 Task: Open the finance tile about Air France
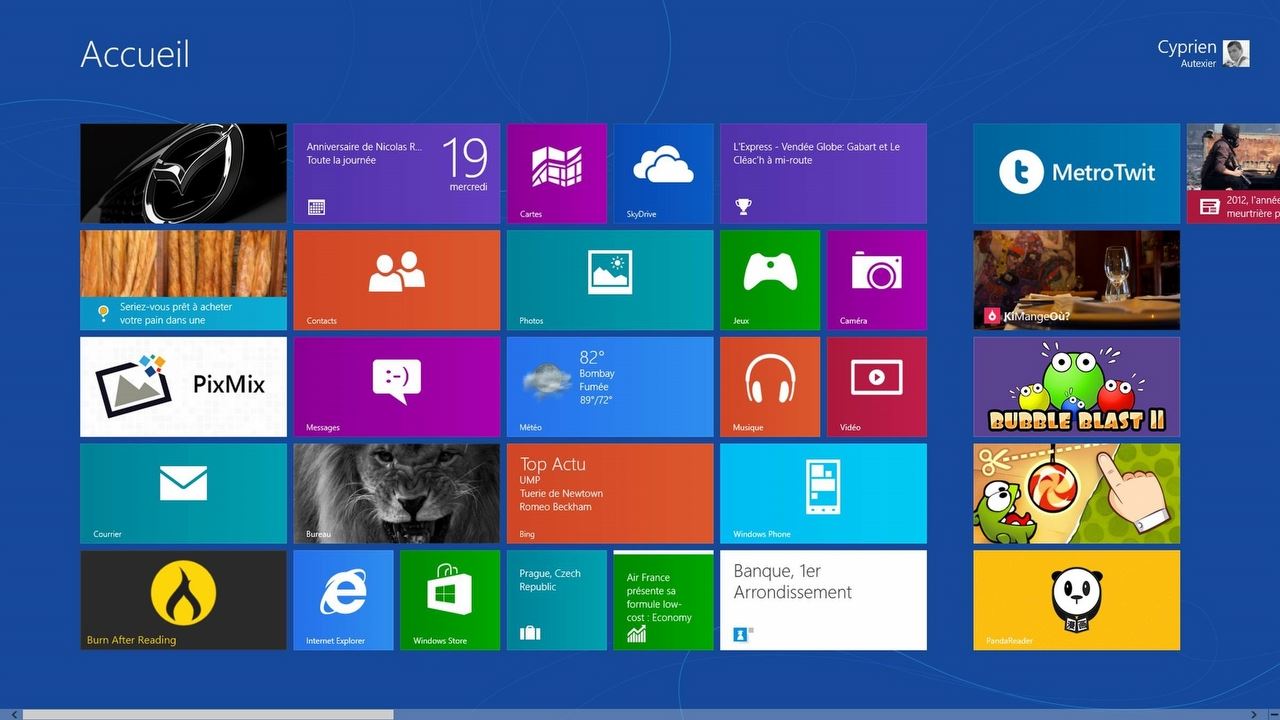pos(663,600)
